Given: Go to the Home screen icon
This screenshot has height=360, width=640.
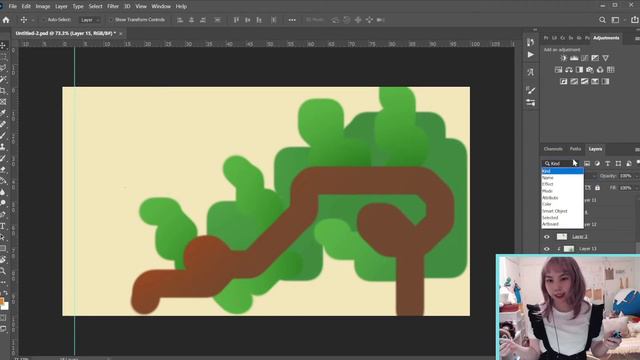Looking at the screenshot, I should click(x=6, y=20).
